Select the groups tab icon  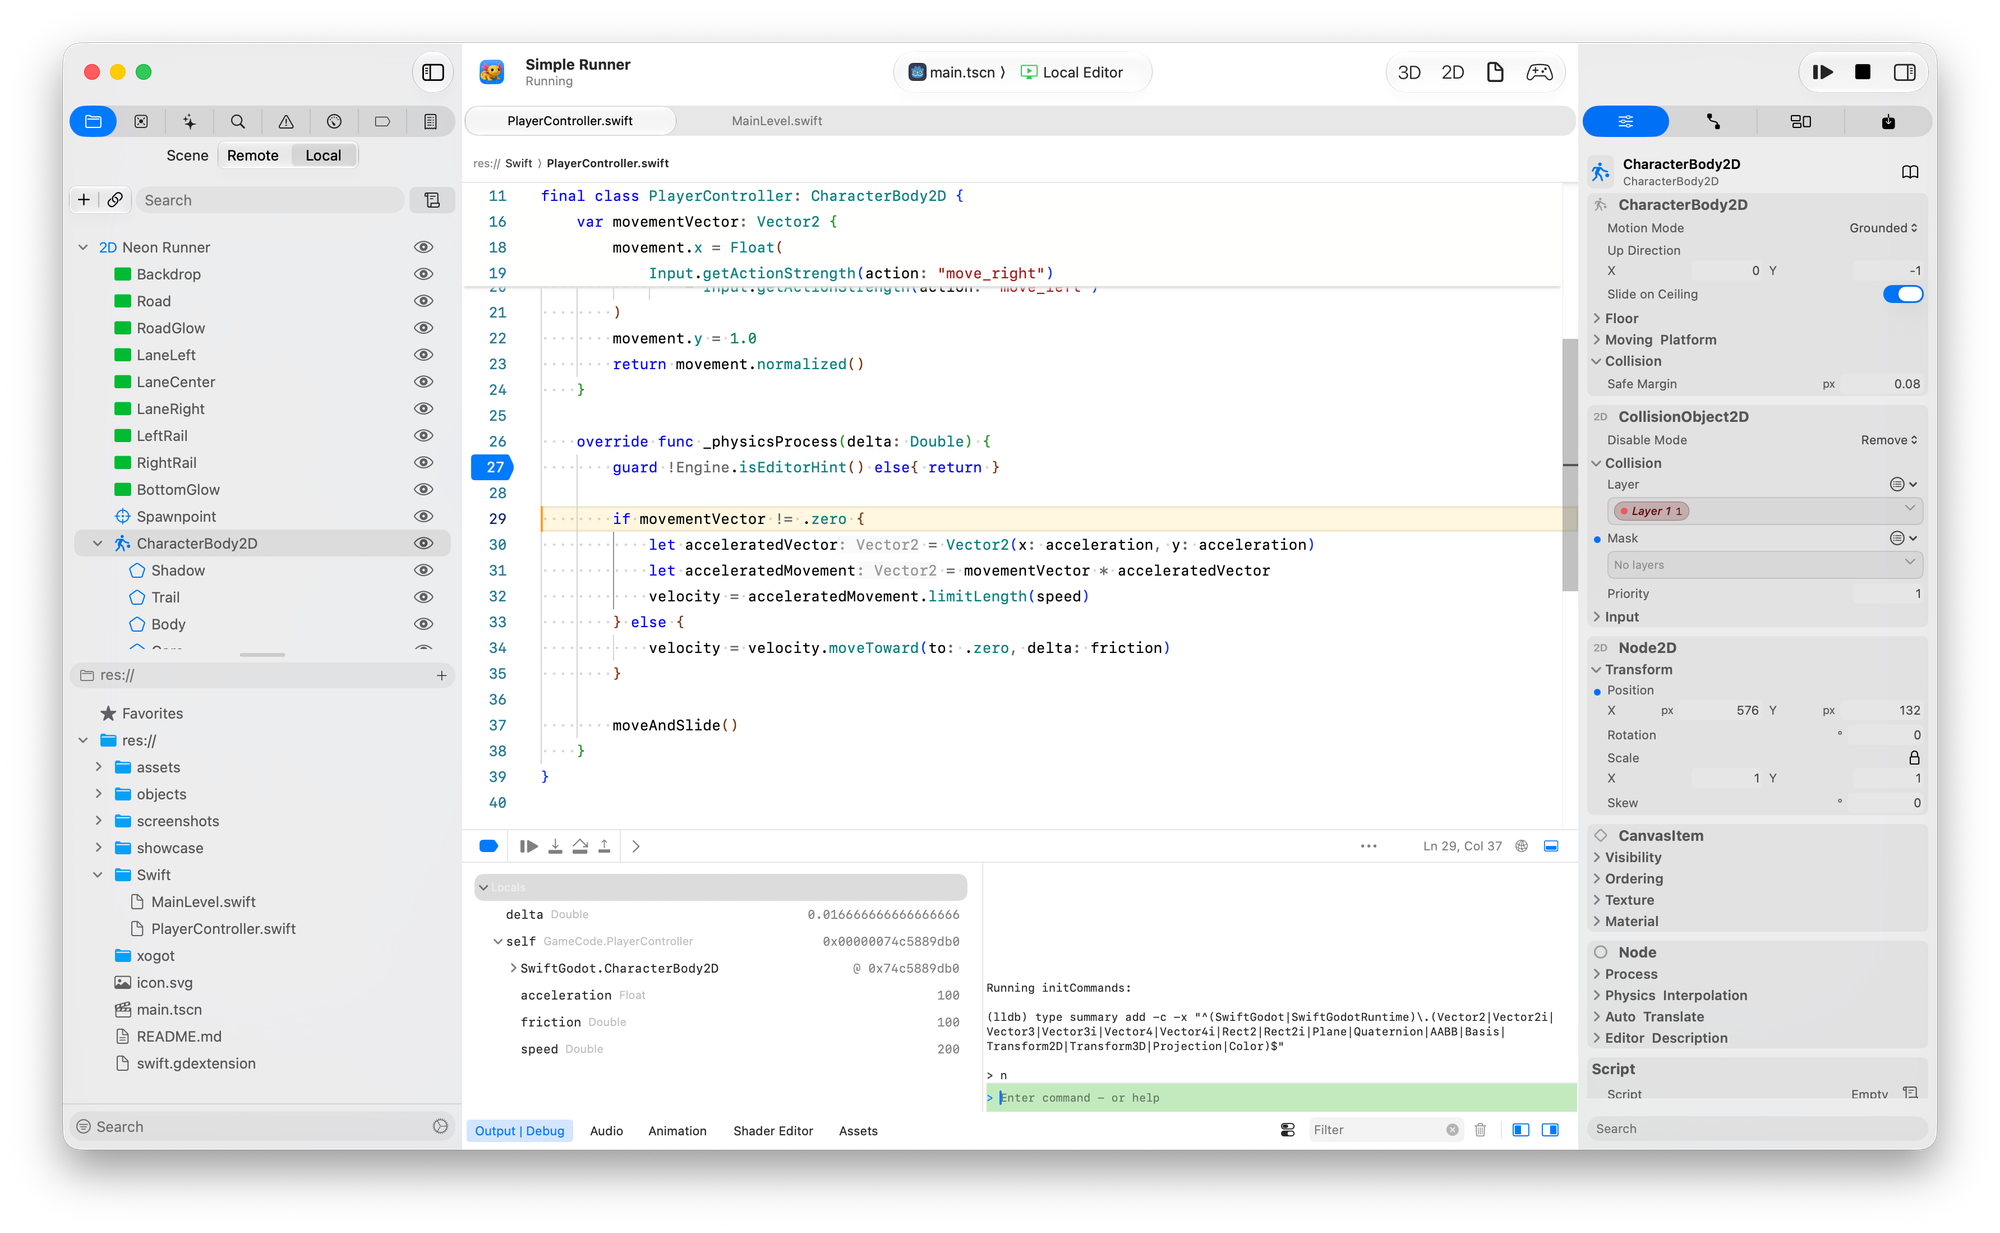[x=1801, y=121]
